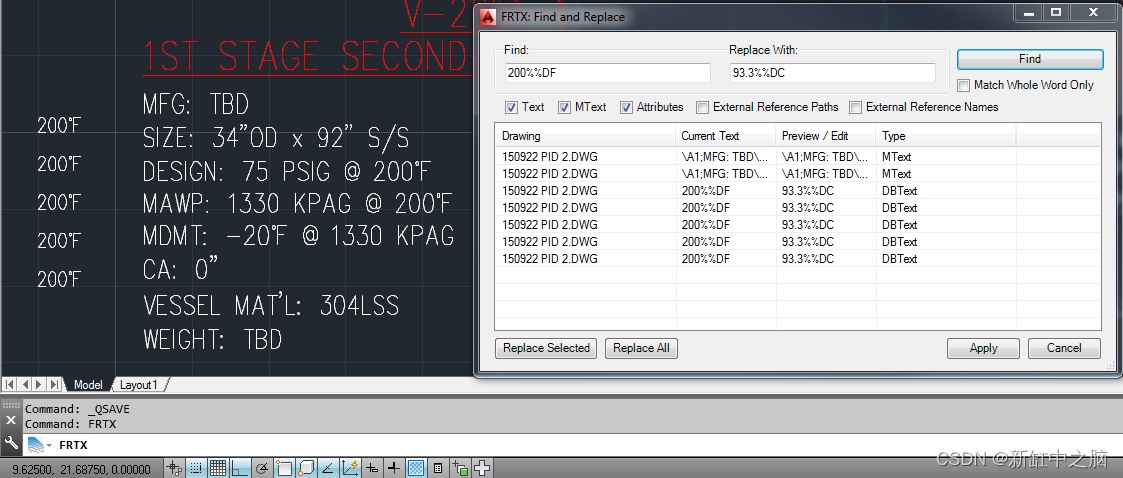Toggle Snap Mode in status bar
Image resolution: width=1123 pixels, height=478 pixels.
pos(197,467)
